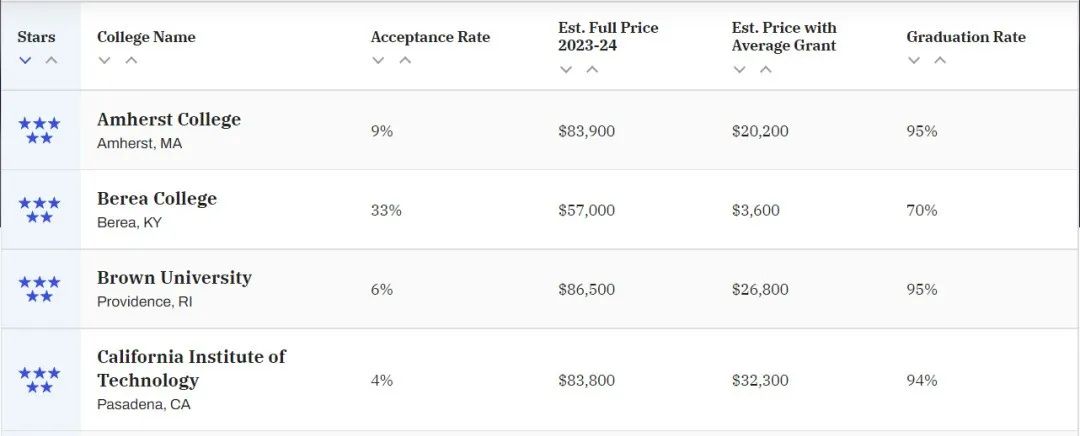Sort College Name ascending with up chevron

click(131, 60)
